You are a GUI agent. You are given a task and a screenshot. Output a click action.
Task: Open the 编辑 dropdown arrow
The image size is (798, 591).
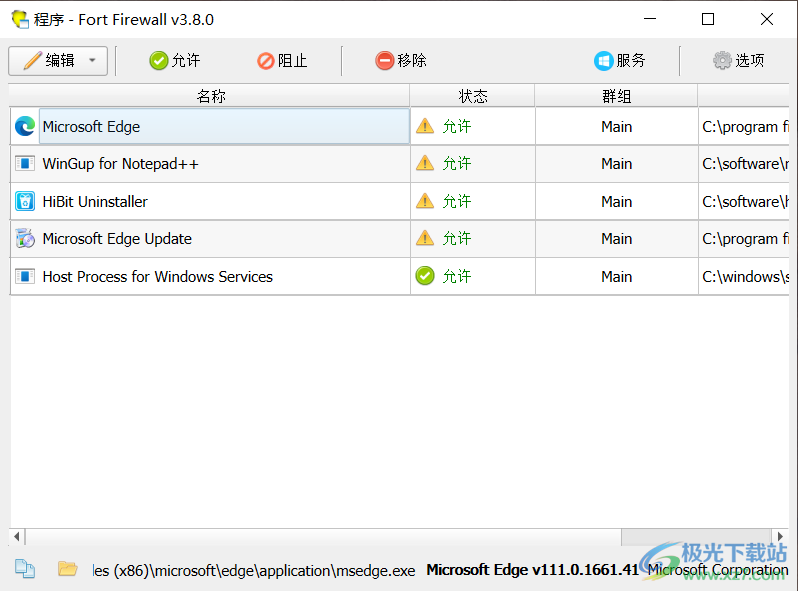tap(92, 60)
